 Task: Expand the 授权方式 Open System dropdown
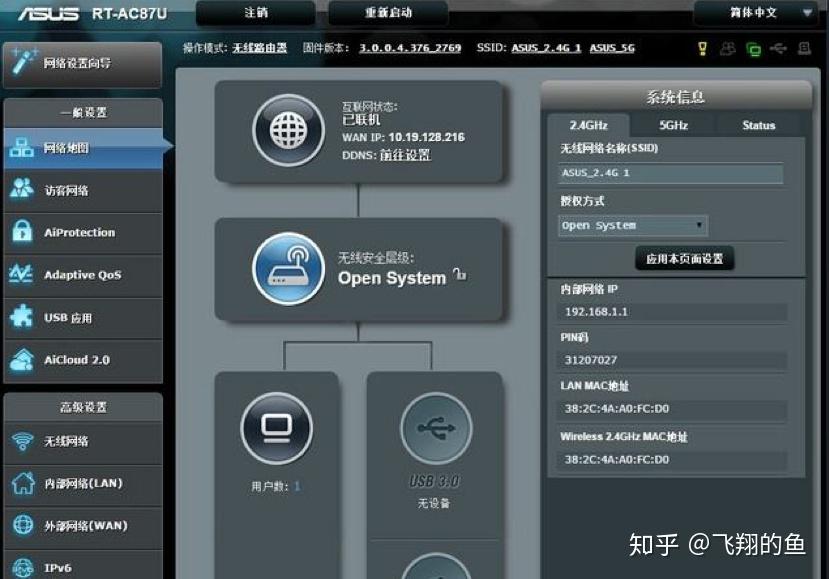pos(633,226)
